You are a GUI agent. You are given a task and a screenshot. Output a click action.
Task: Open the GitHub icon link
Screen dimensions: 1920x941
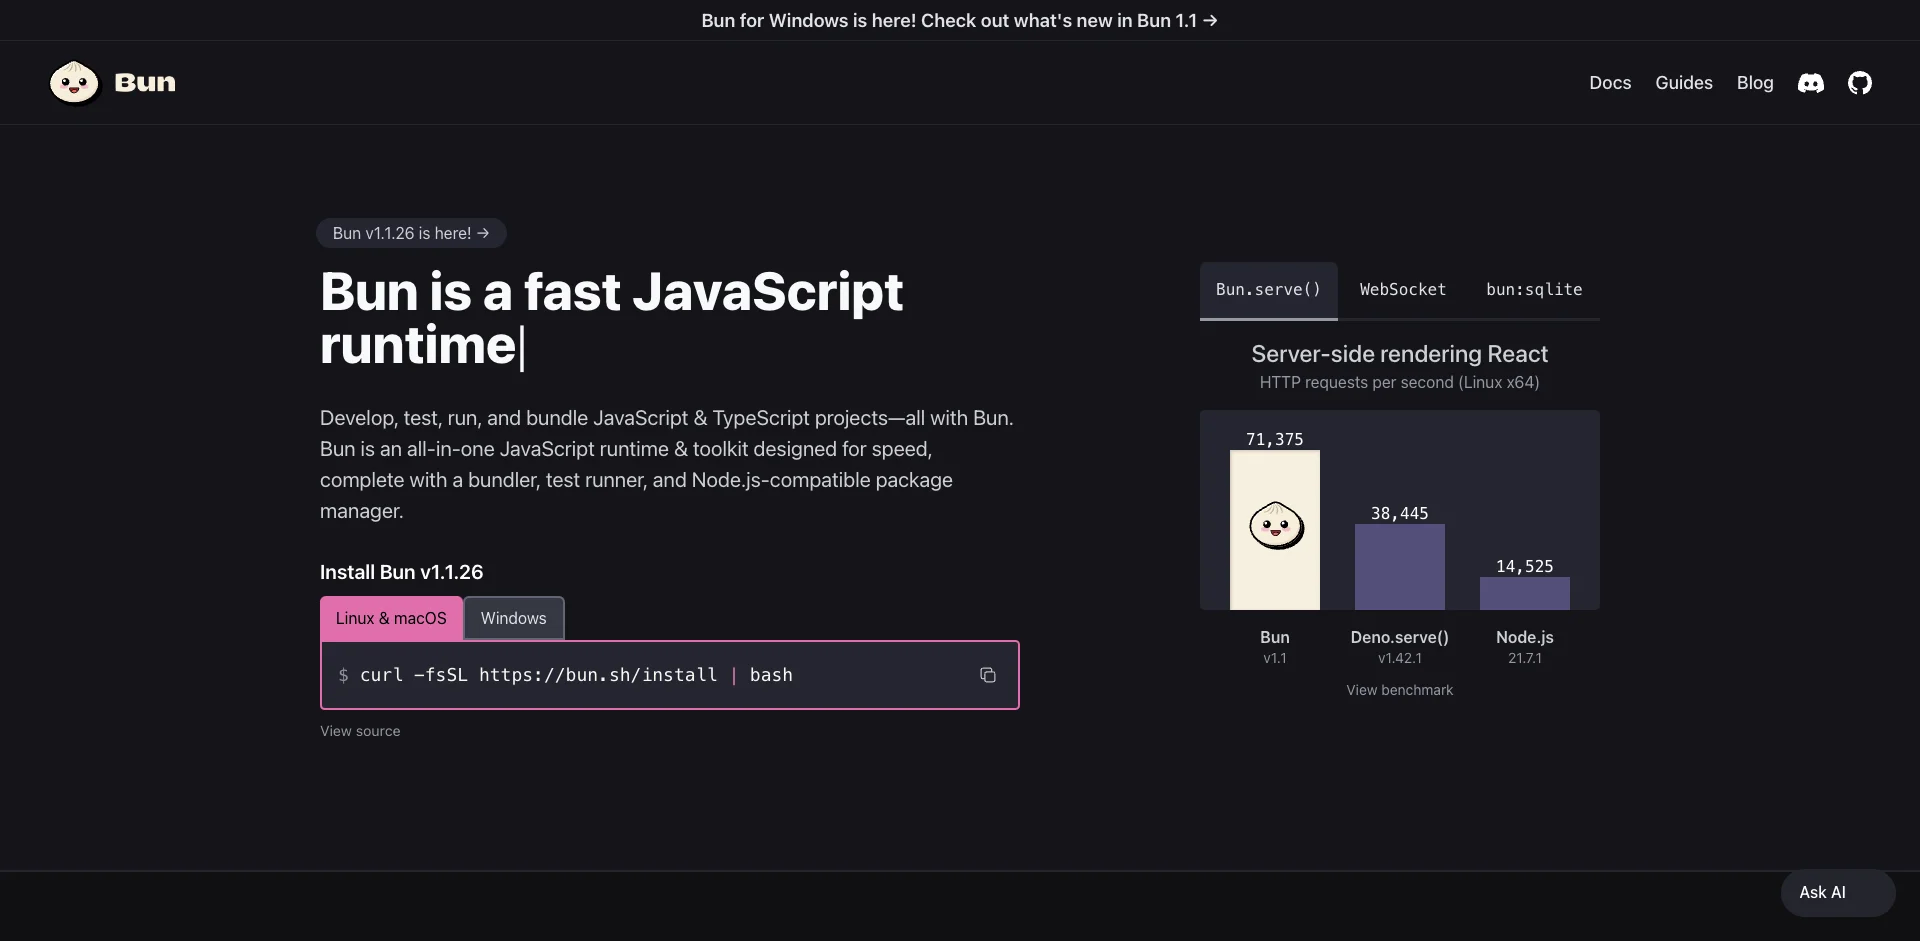(x=1860, y=83)
